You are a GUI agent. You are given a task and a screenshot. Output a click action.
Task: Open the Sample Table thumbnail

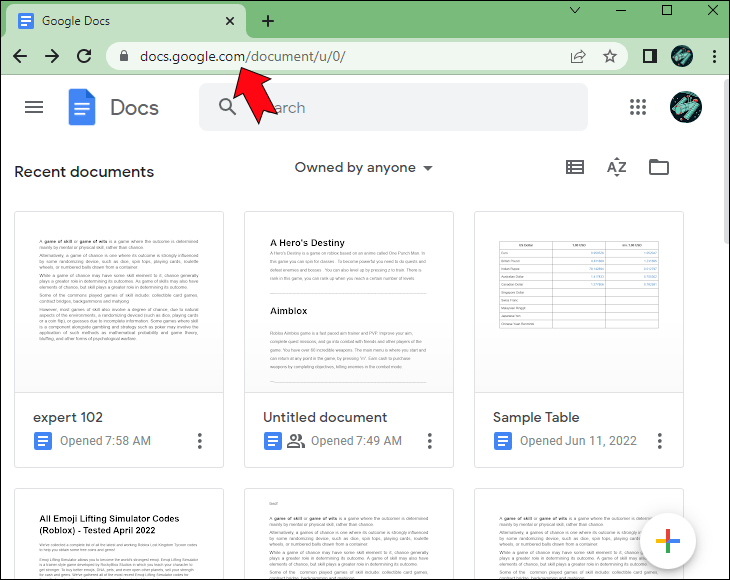579,302
